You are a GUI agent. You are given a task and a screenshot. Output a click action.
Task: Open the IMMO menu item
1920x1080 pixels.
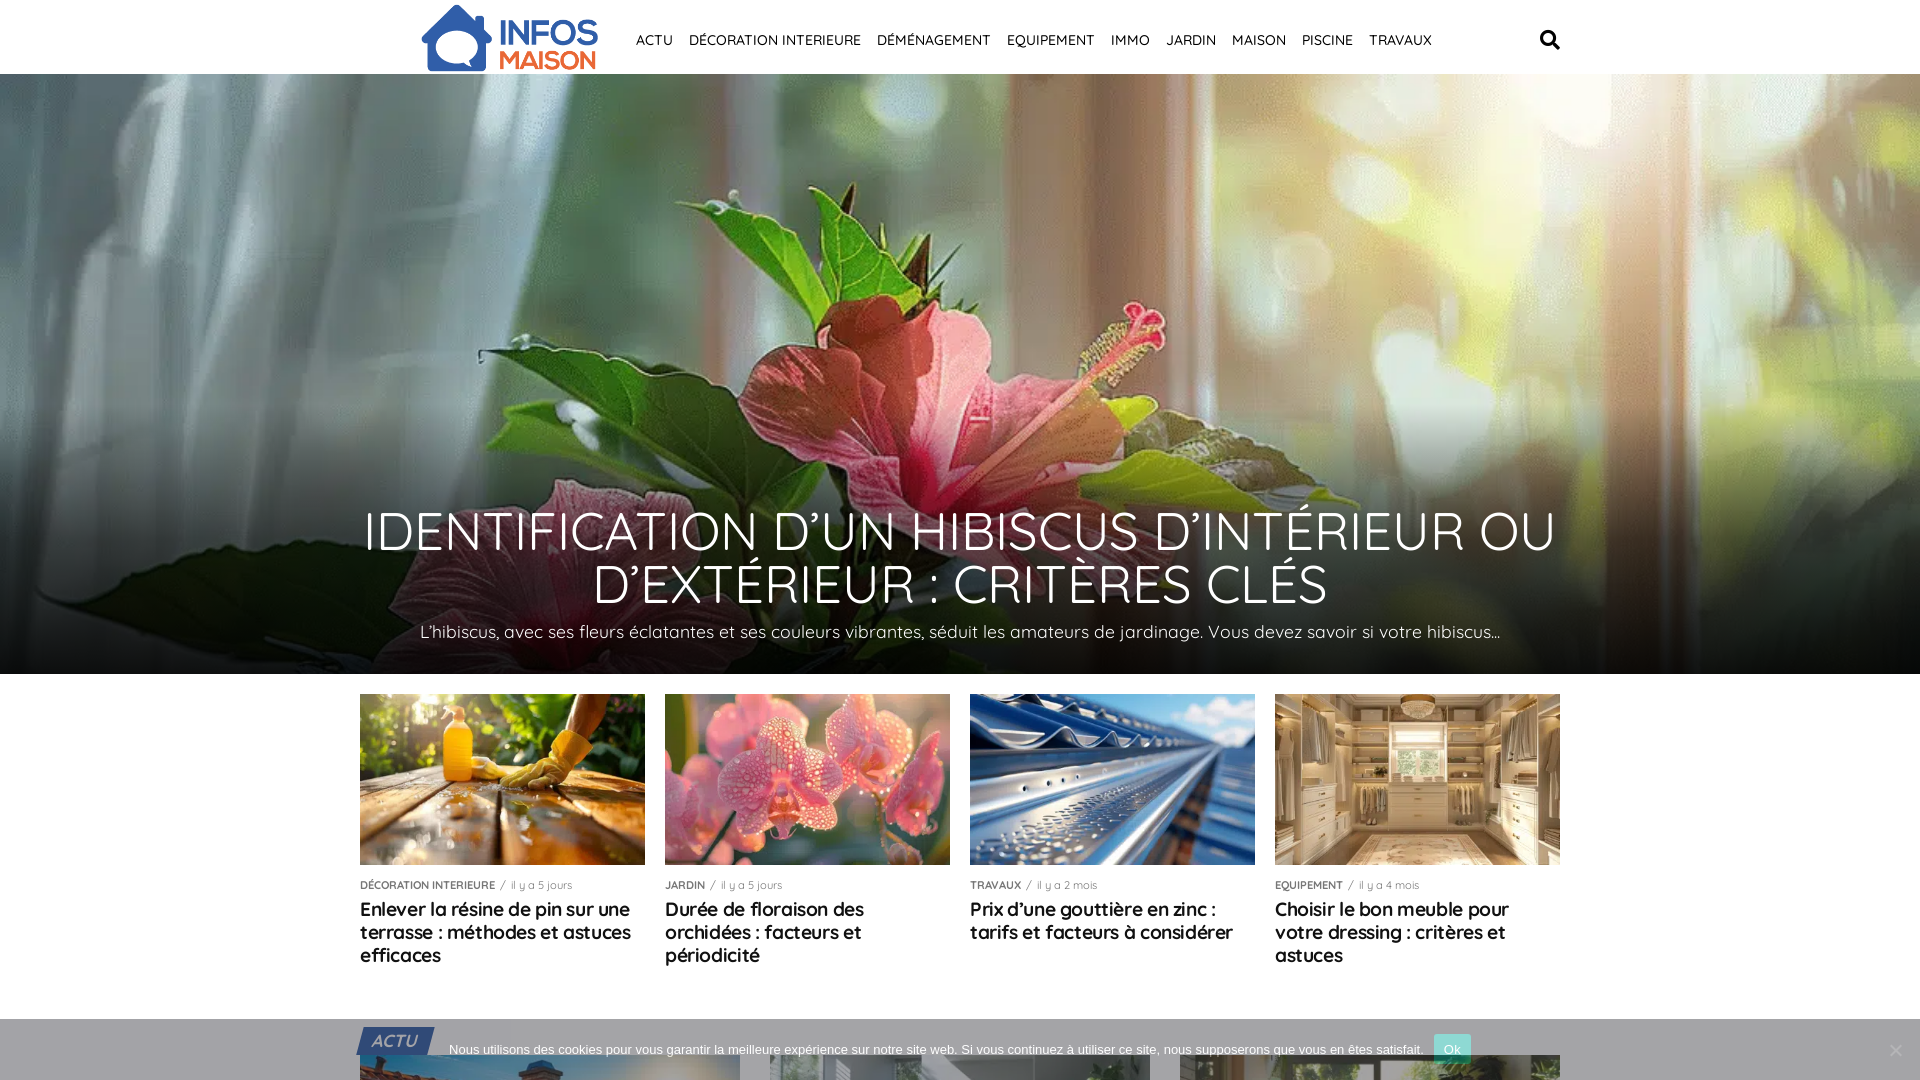point(1130,40)
